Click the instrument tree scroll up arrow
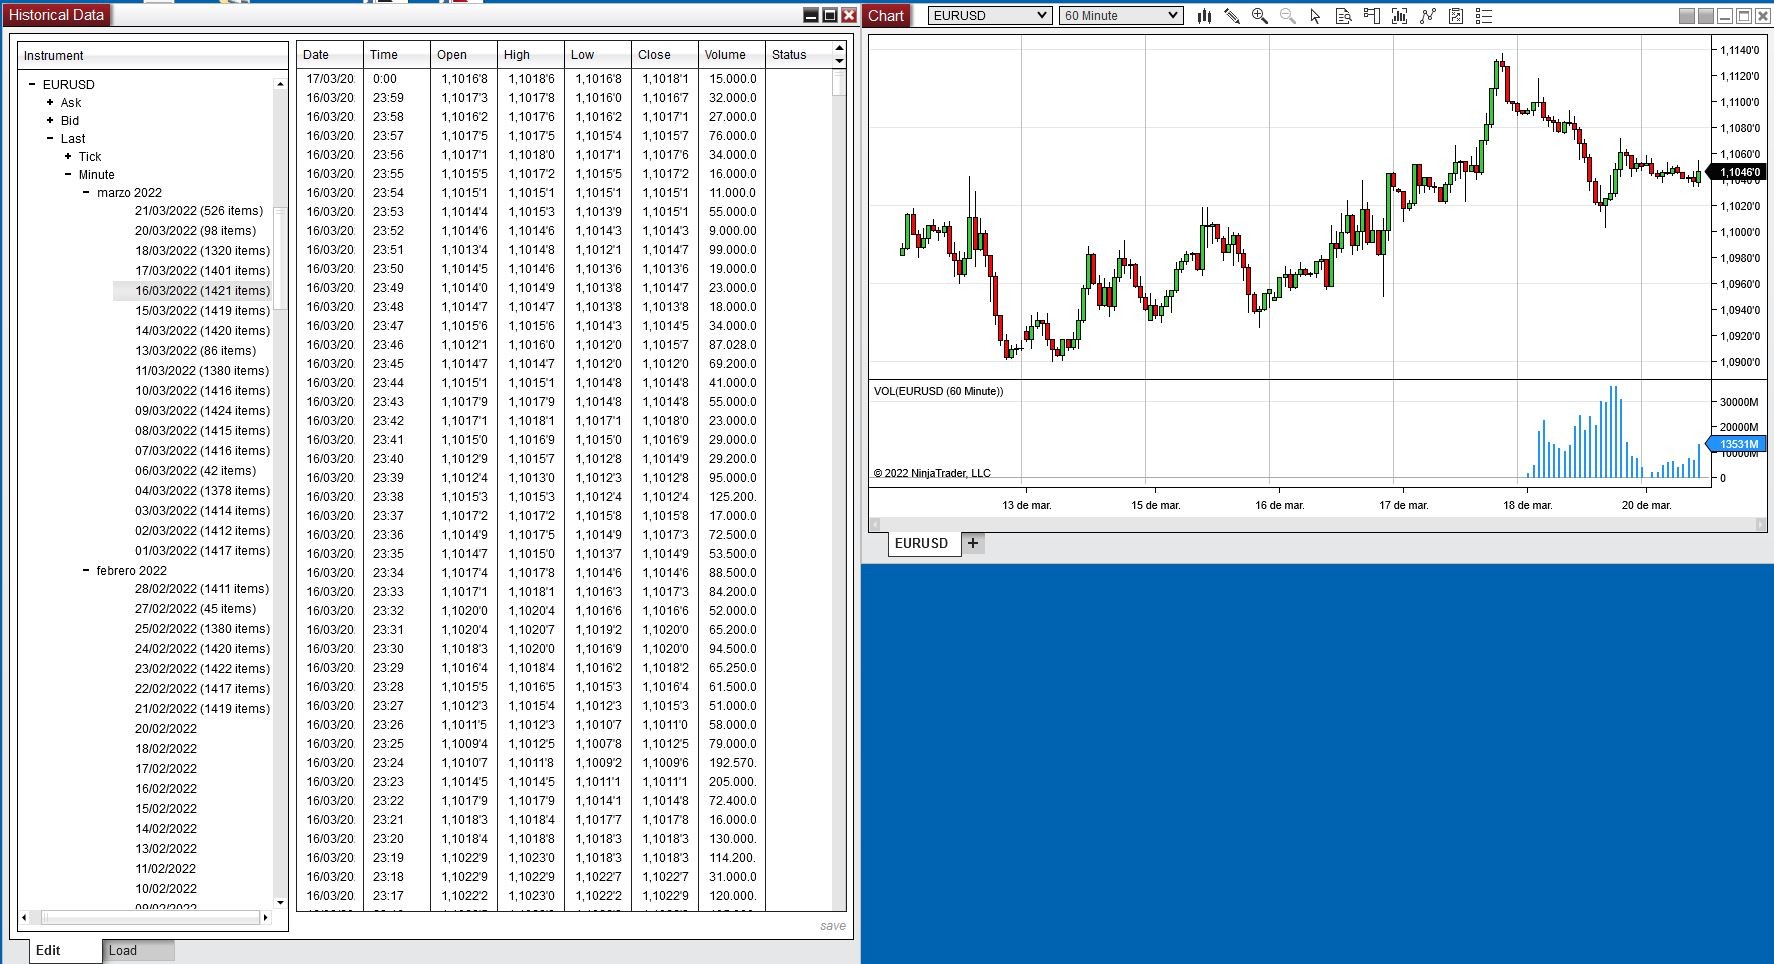This screenshot has height=964, width=1774. [x=280, y=85]
